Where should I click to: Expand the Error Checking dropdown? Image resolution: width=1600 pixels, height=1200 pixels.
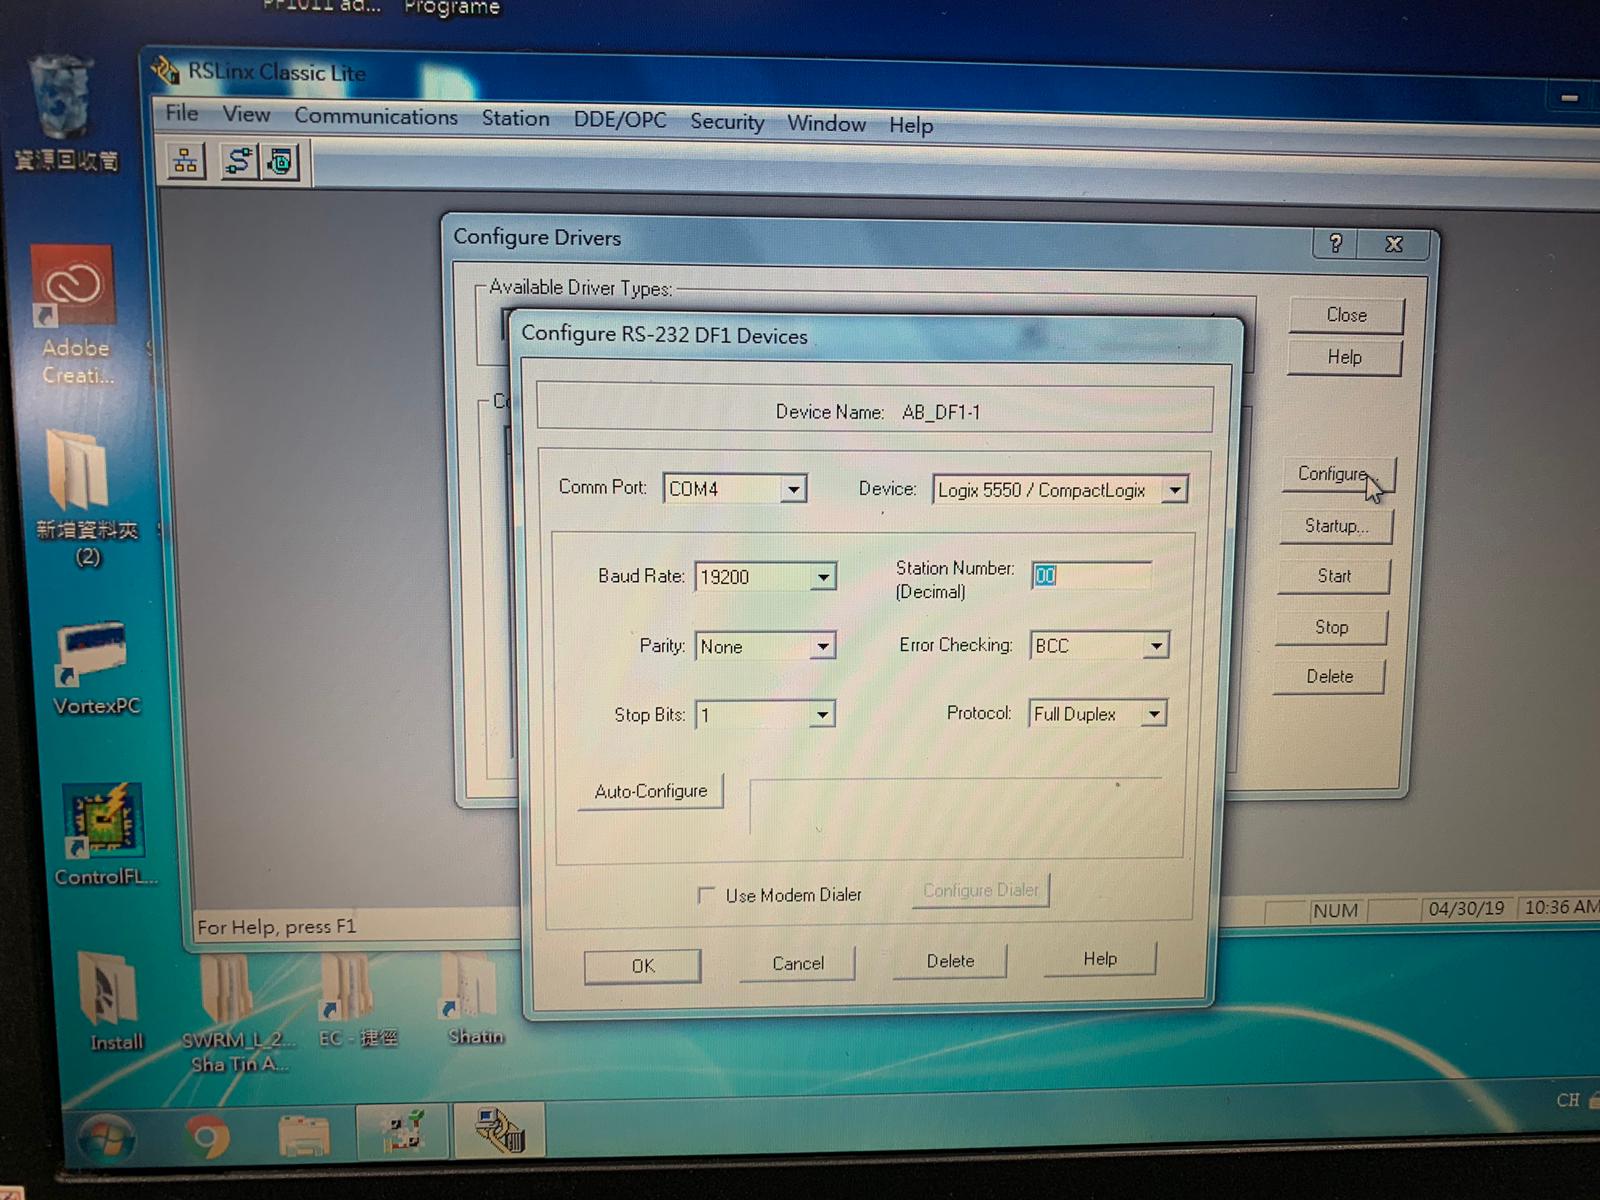(x=1156, y=646)
